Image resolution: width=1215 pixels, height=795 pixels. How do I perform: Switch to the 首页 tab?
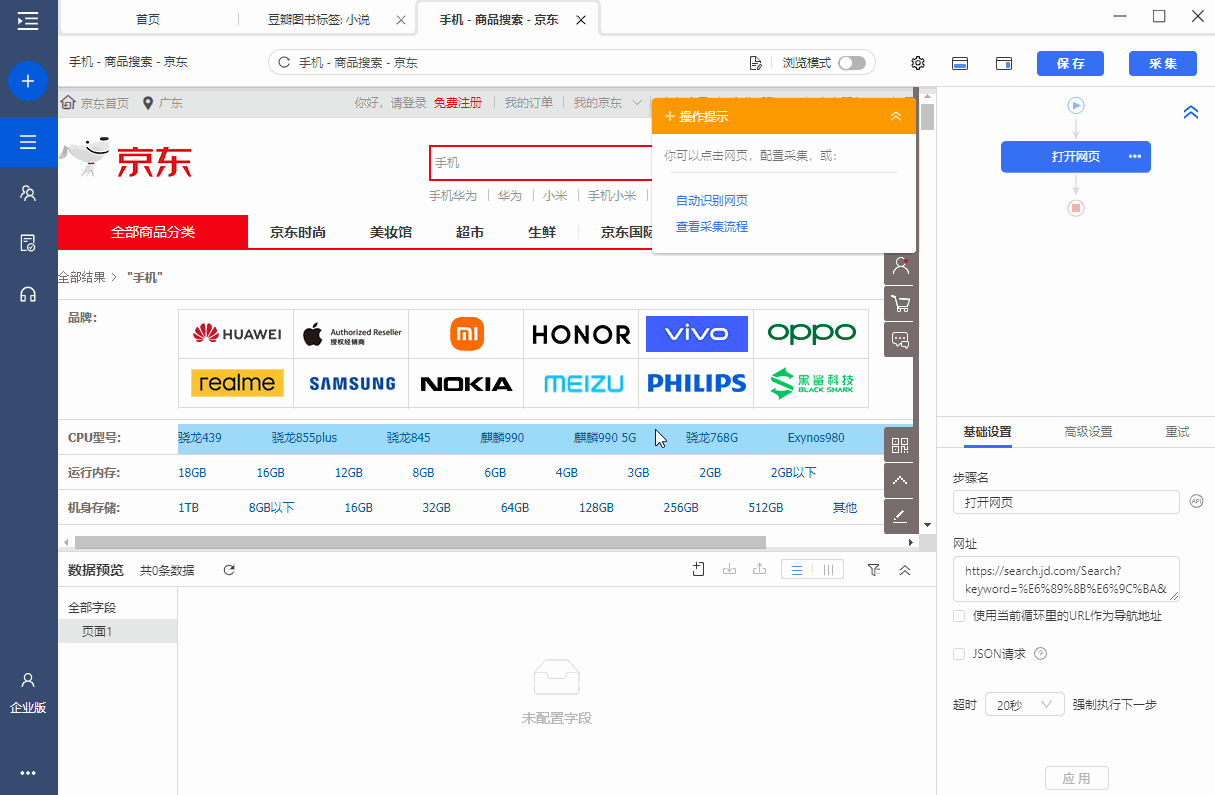coord(148,19)
